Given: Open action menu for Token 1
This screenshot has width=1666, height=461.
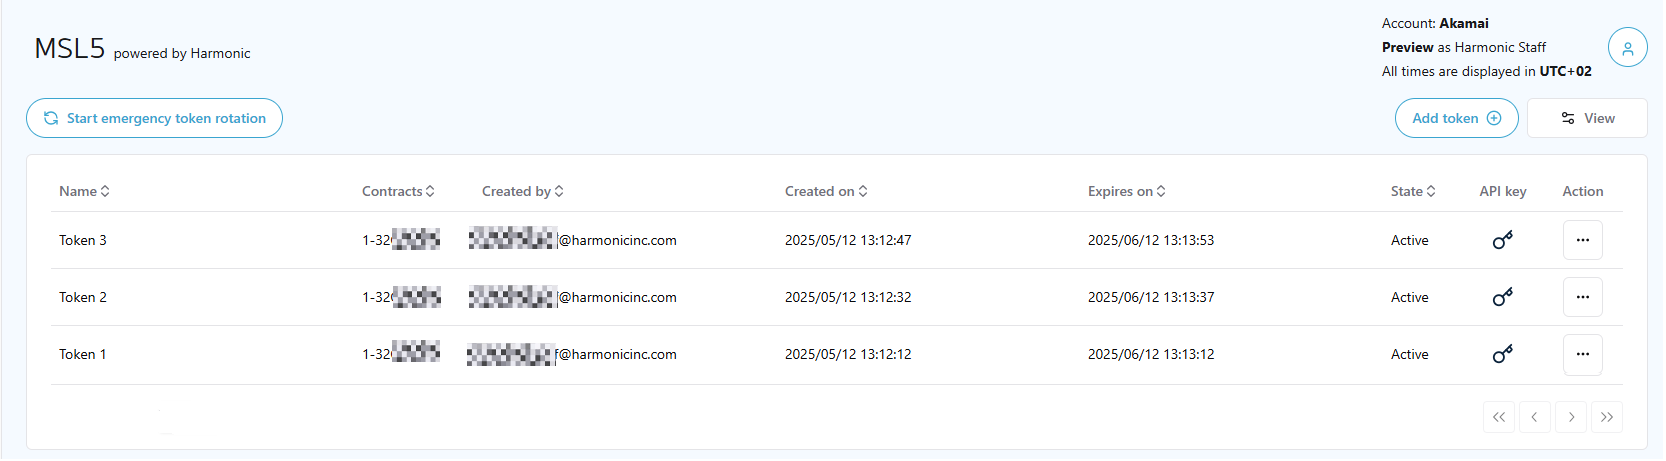Looking at the screenshot, I should point(1582,354).
